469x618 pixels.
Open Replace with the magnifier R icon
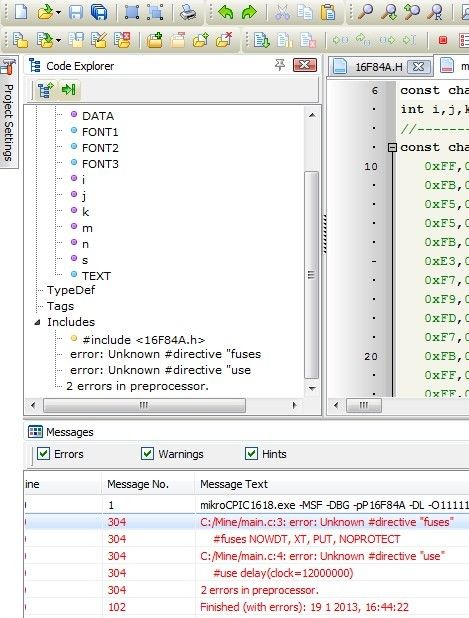point(436,13)
